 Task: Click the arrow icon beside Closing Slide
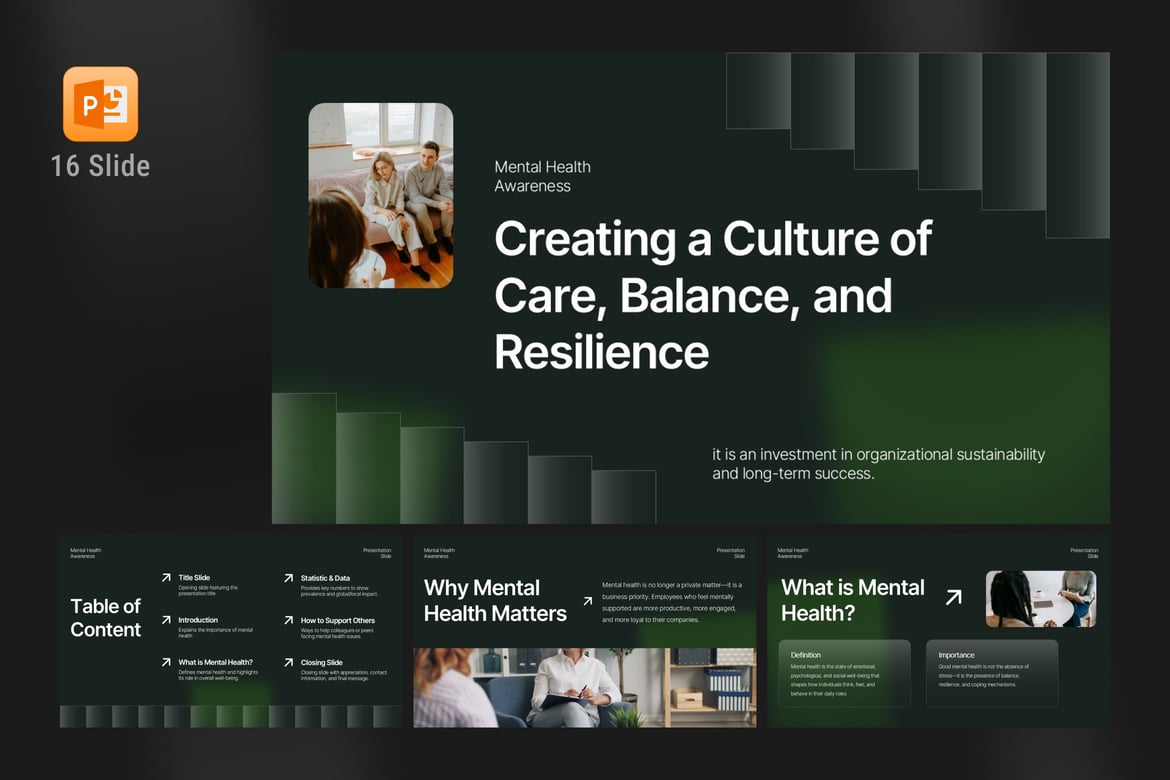pyautogui.click(x=289, y=662)
